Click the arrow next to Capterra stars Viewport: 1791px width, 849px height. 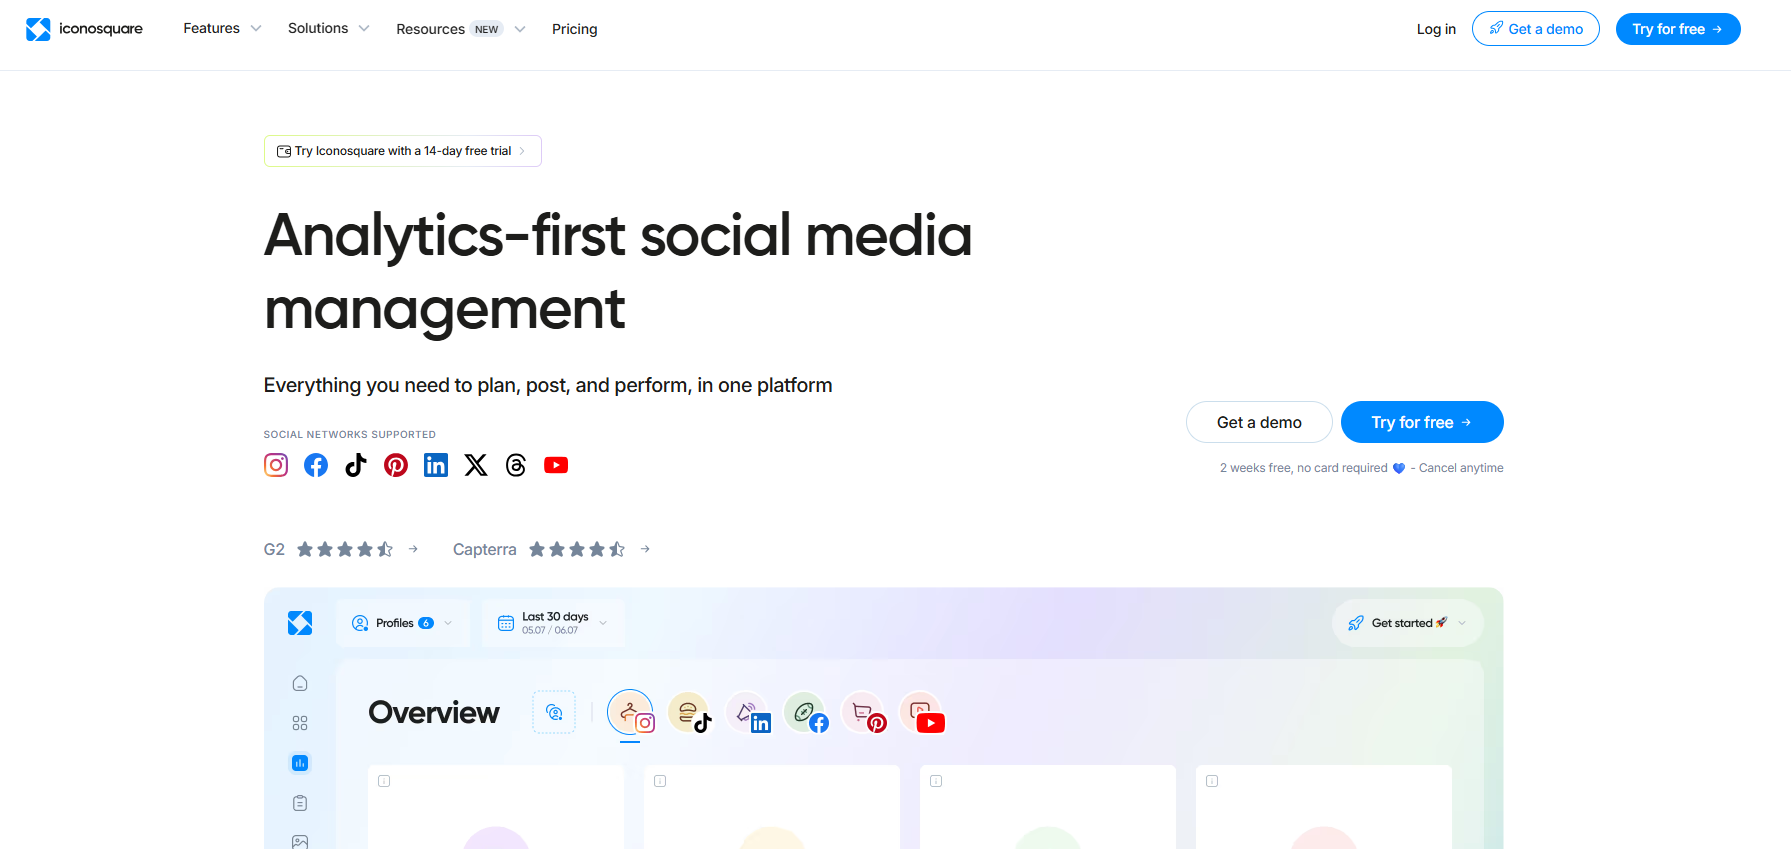tap(645, 549)
